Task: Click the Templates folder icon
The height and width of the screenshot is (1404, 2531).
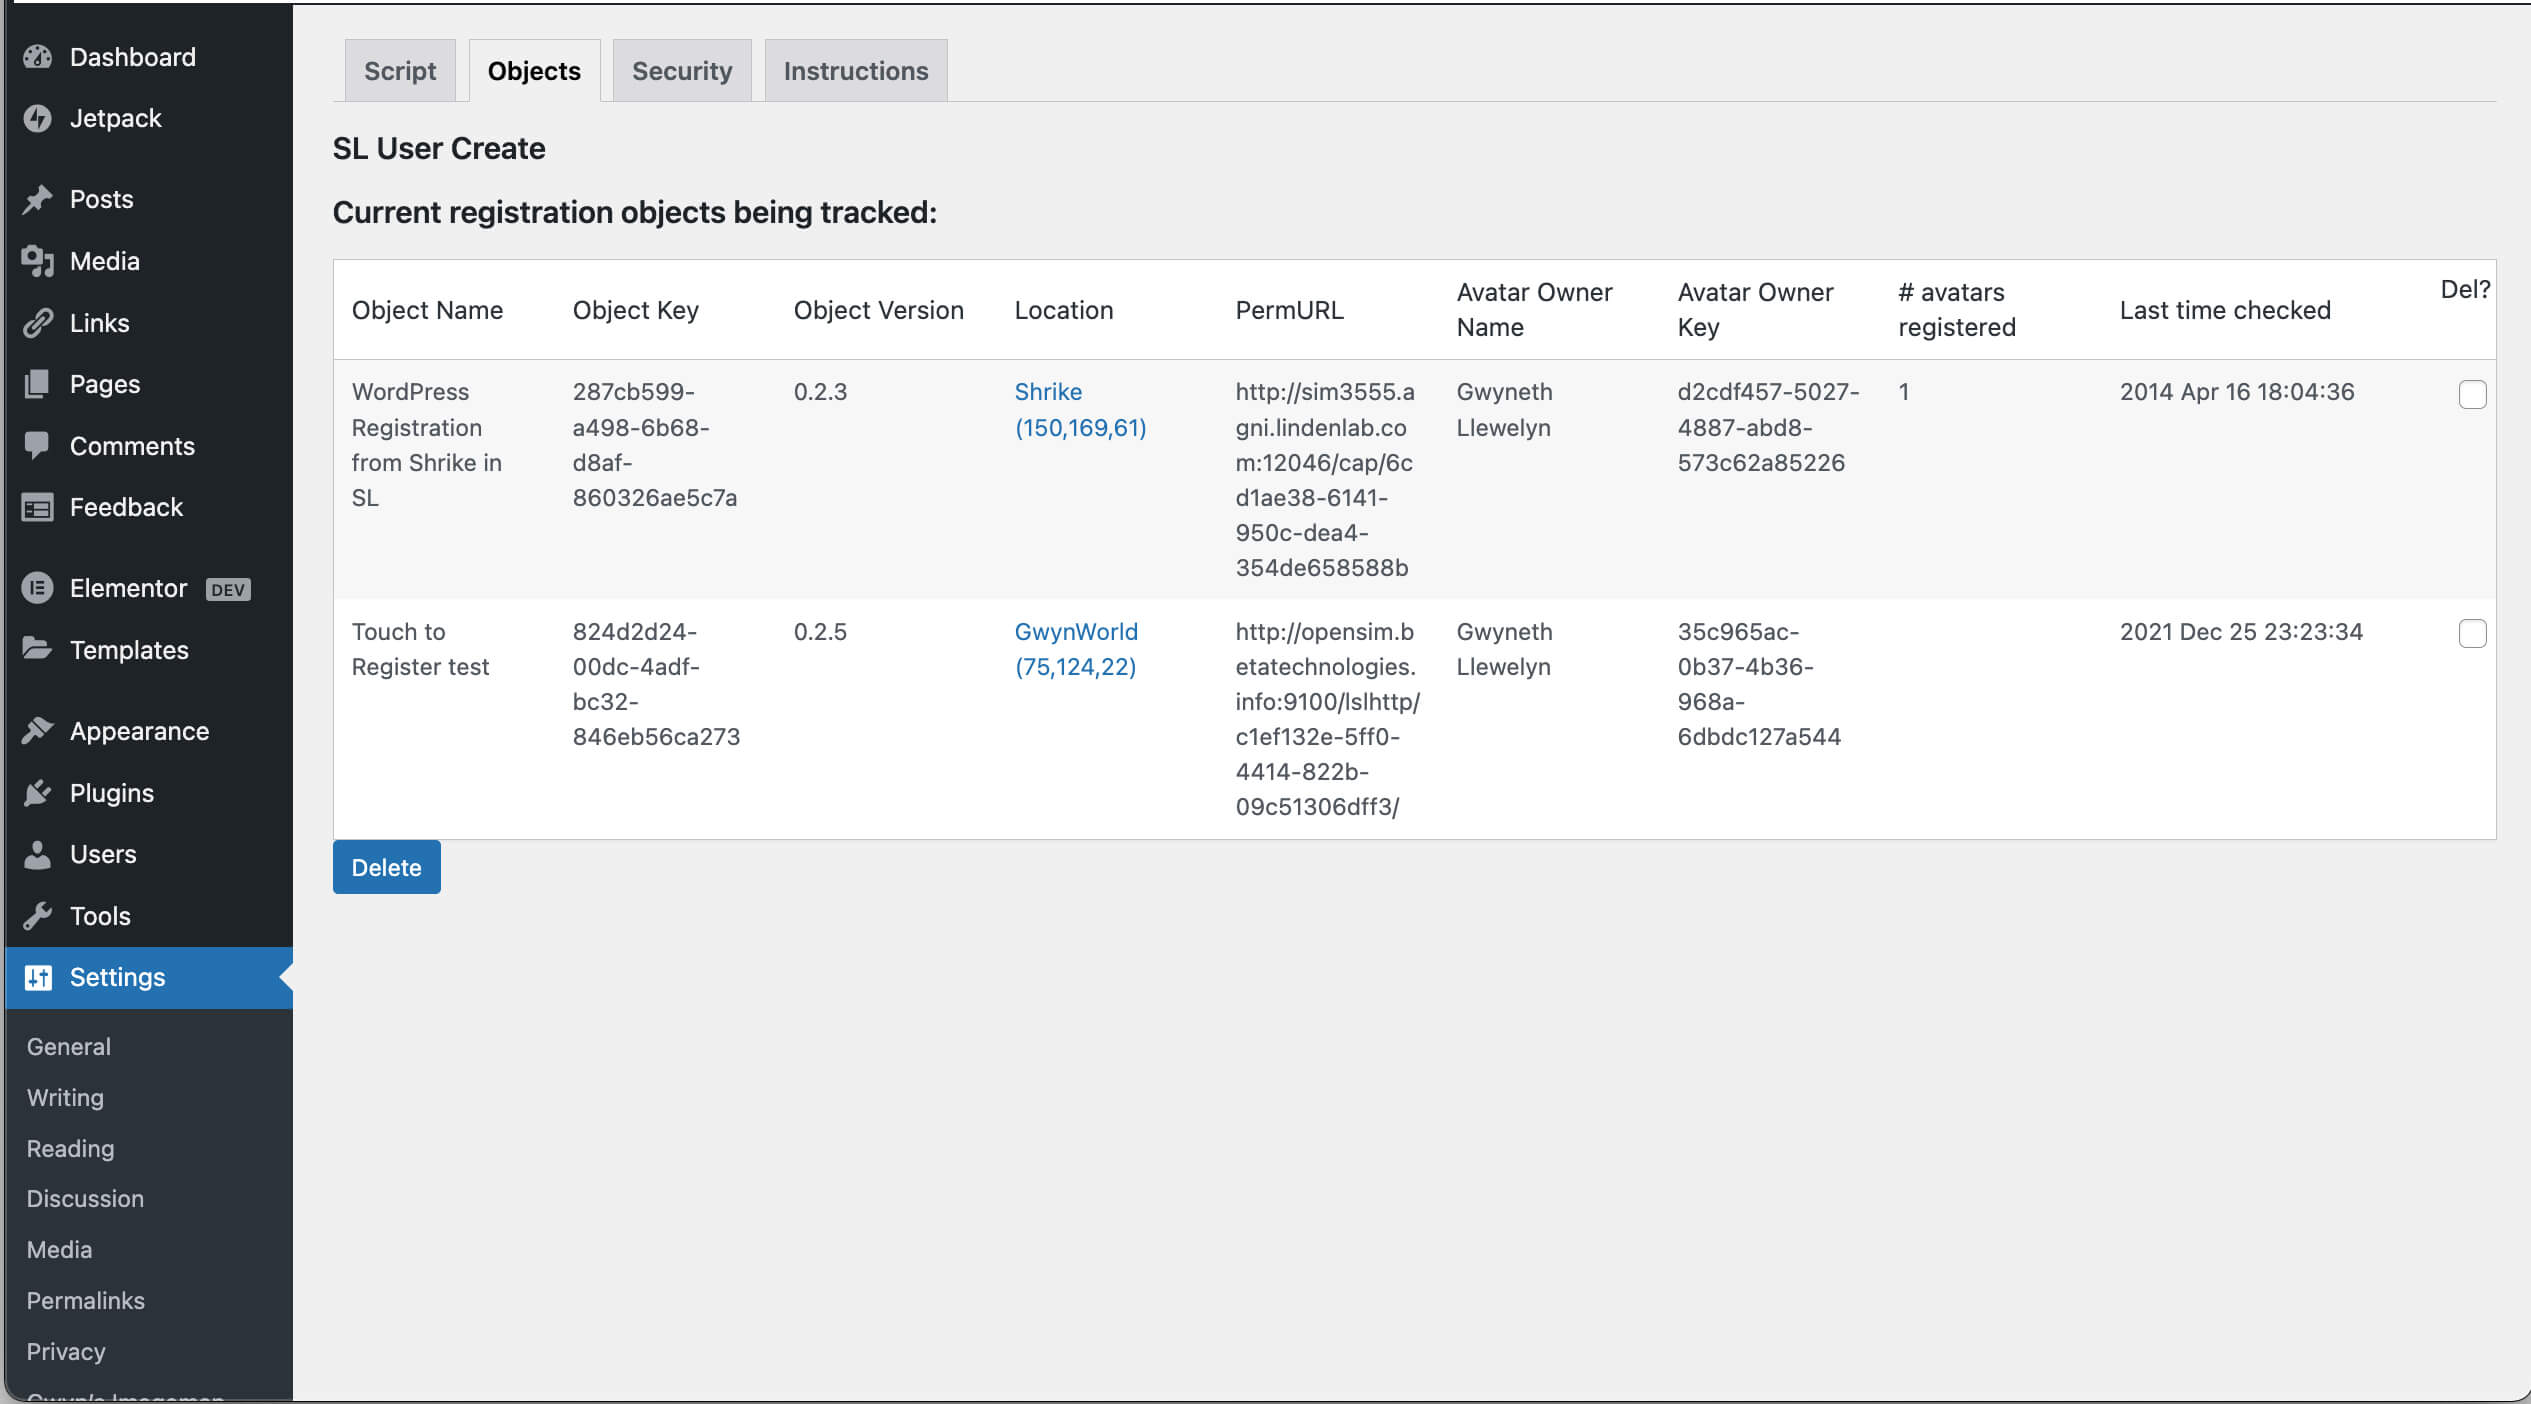Action: [x=38, y=650]
